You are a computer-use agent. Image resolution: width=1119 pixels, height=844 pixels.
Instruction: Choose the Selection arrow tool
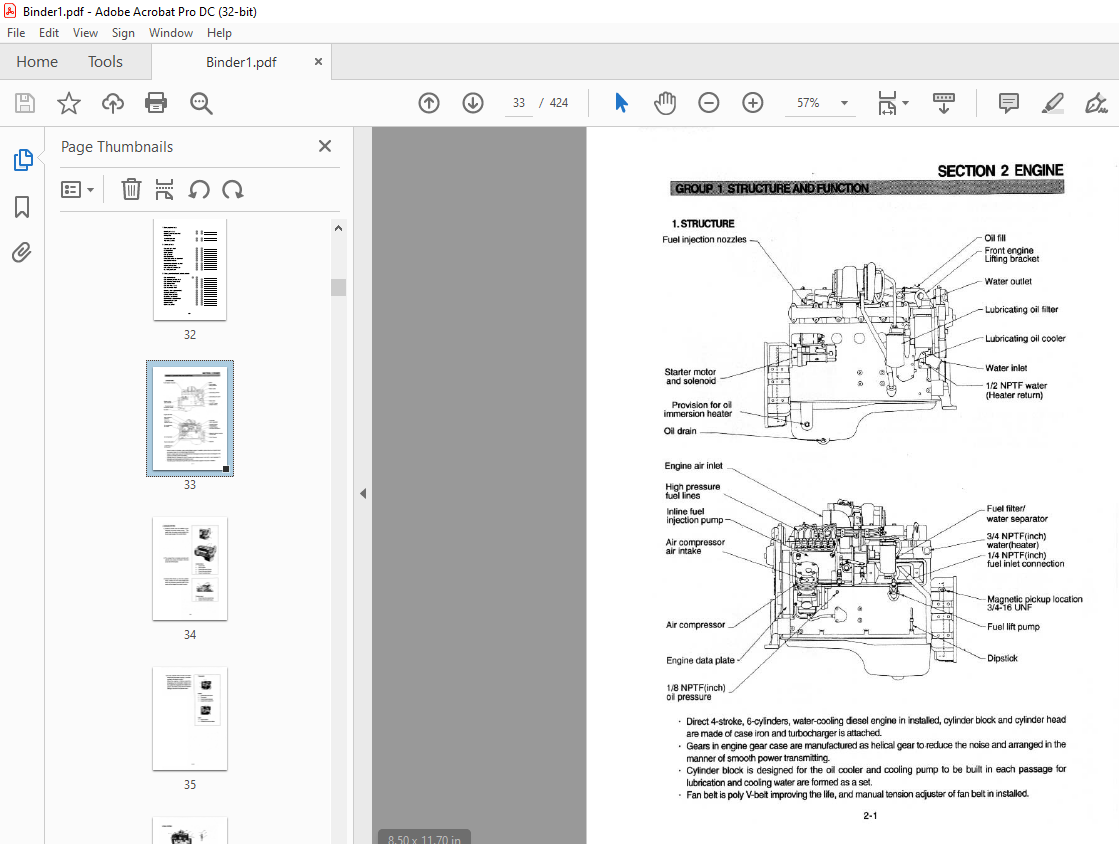coord(622,103)
